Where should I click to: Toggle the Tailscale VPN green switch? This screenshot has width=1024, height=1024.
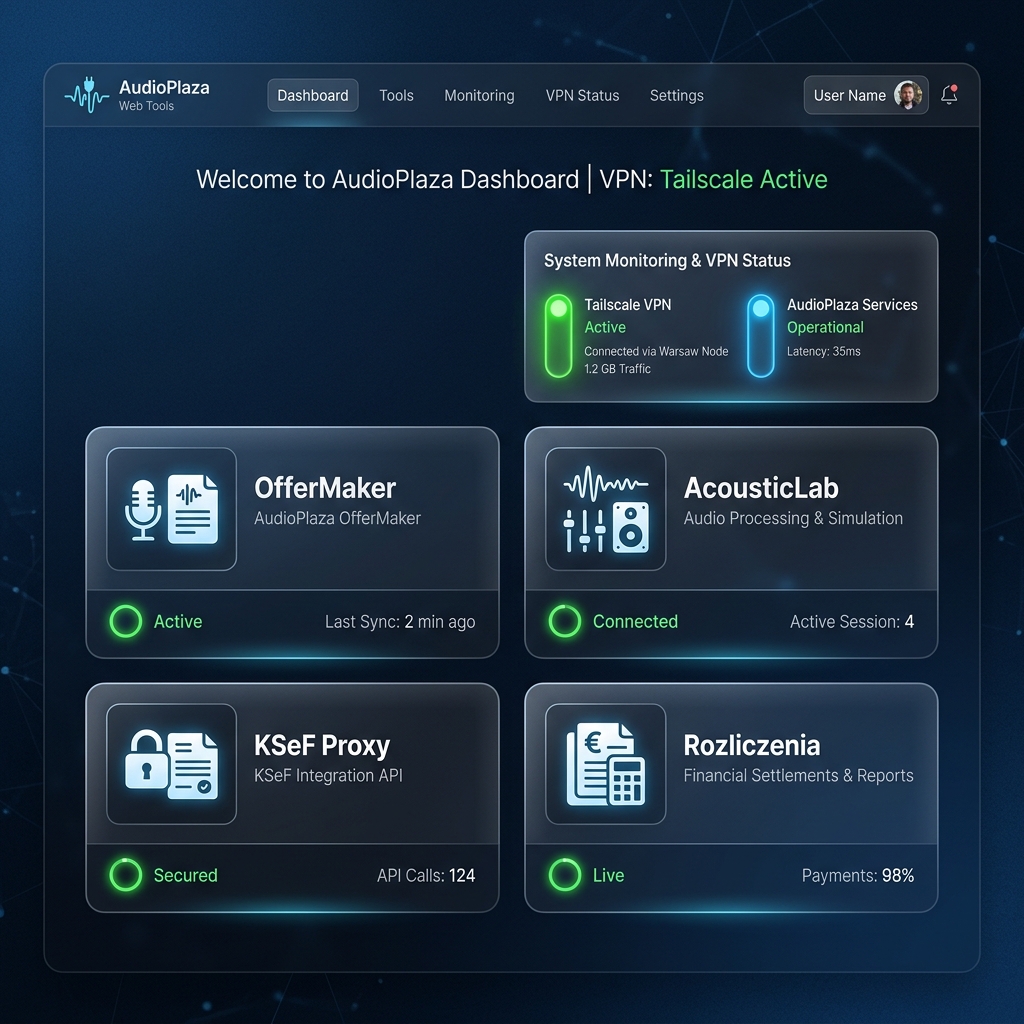click(558, 336)
